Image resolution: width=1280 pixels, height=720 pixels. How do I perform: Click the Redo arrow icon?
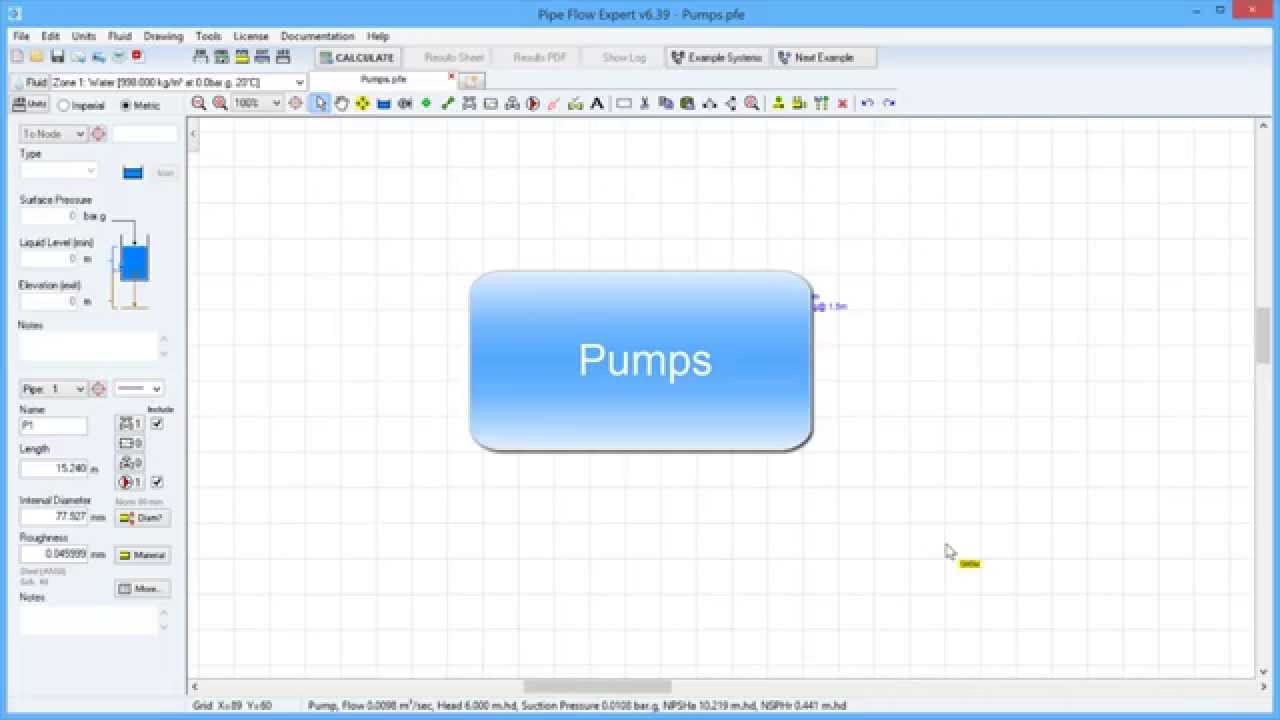tap(889, 103)
